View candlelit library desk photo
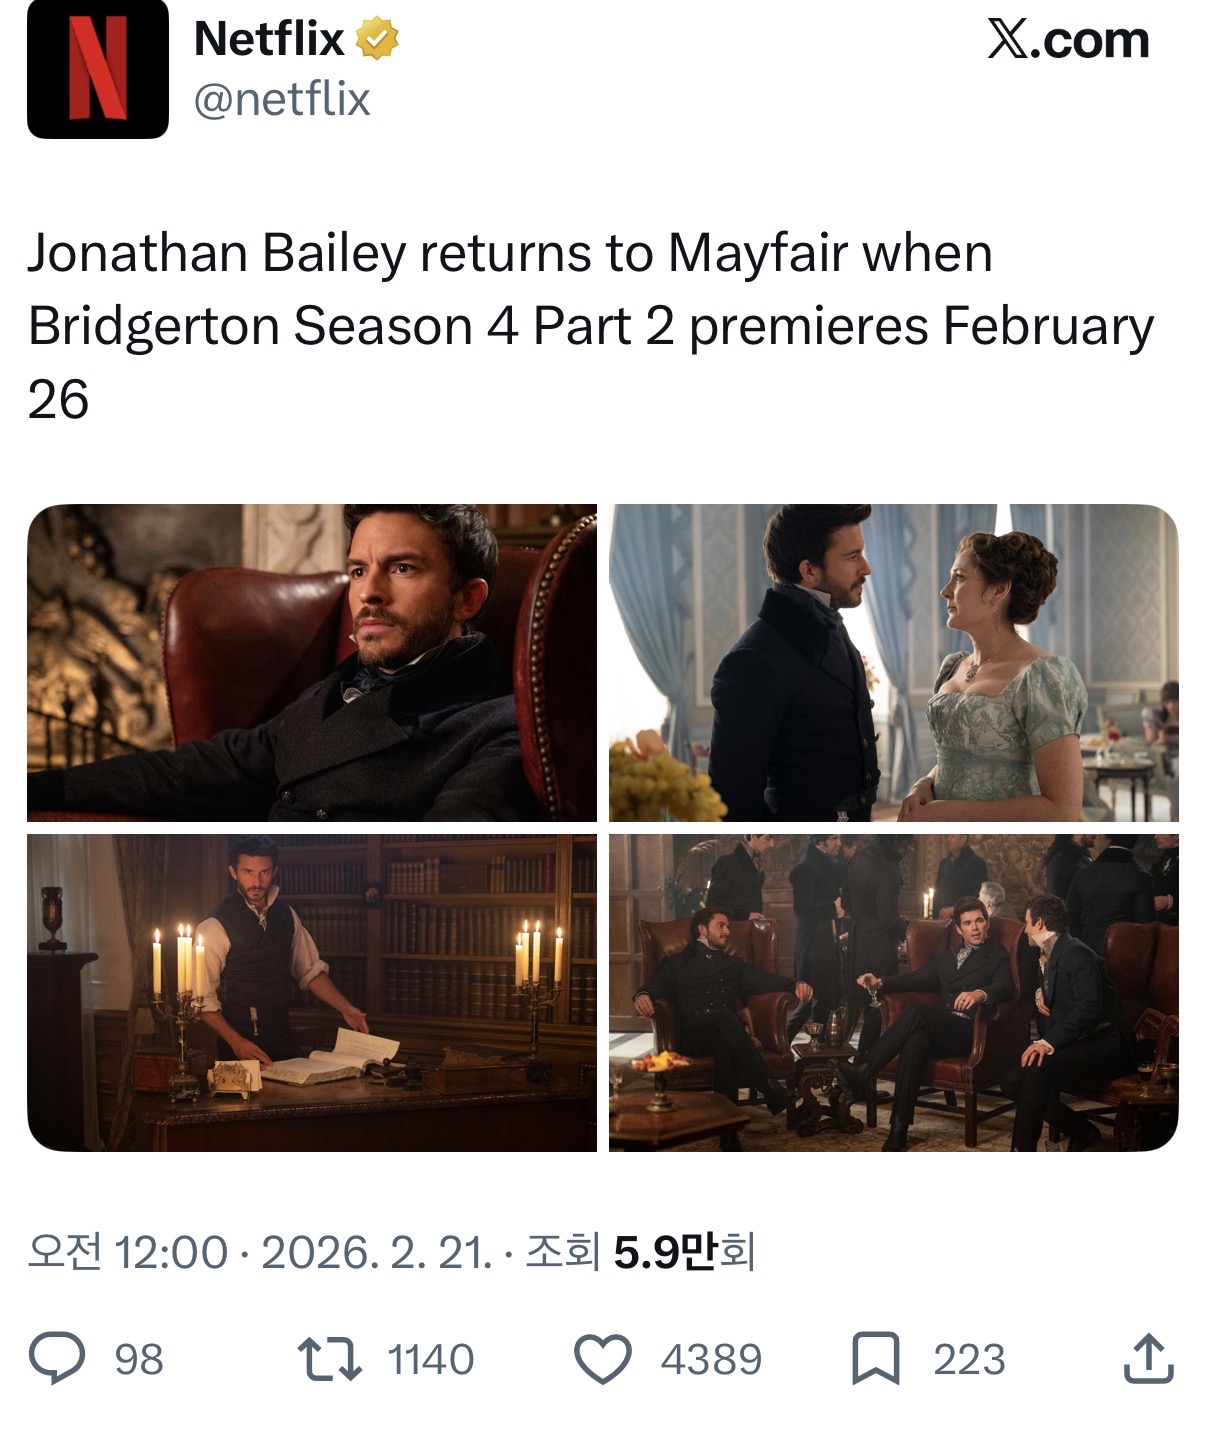 312,993
